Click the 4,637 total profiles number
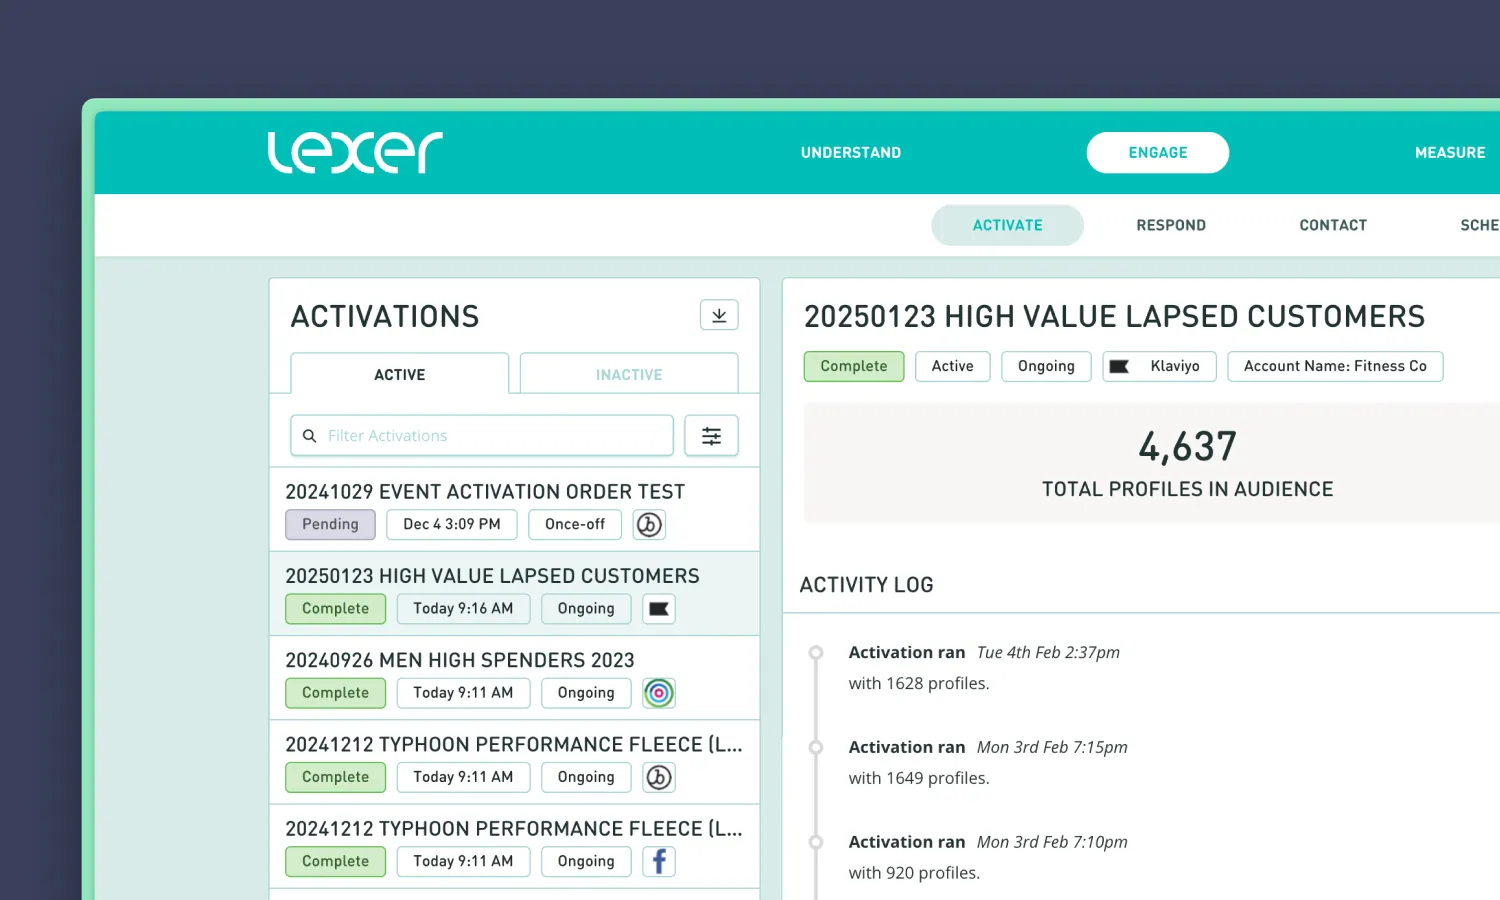 click(x=1188, y=446)
